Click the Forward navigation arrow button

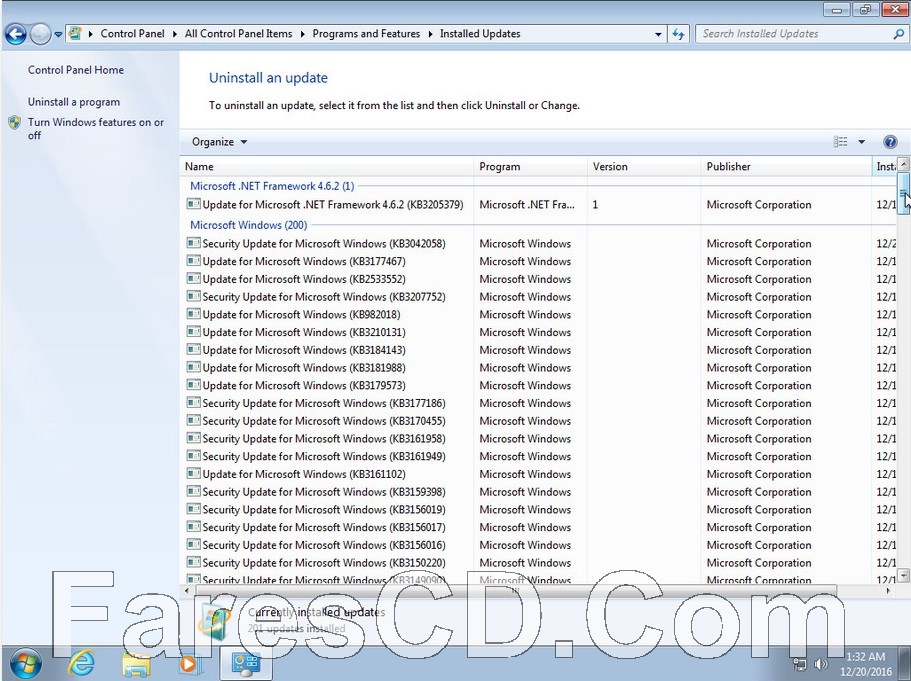click(x=40, y=34)
